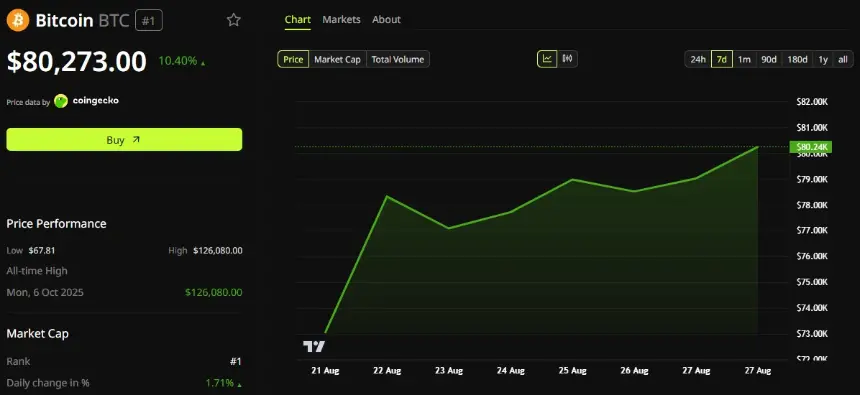Click the $82.00K axis label

pos(812,102)
